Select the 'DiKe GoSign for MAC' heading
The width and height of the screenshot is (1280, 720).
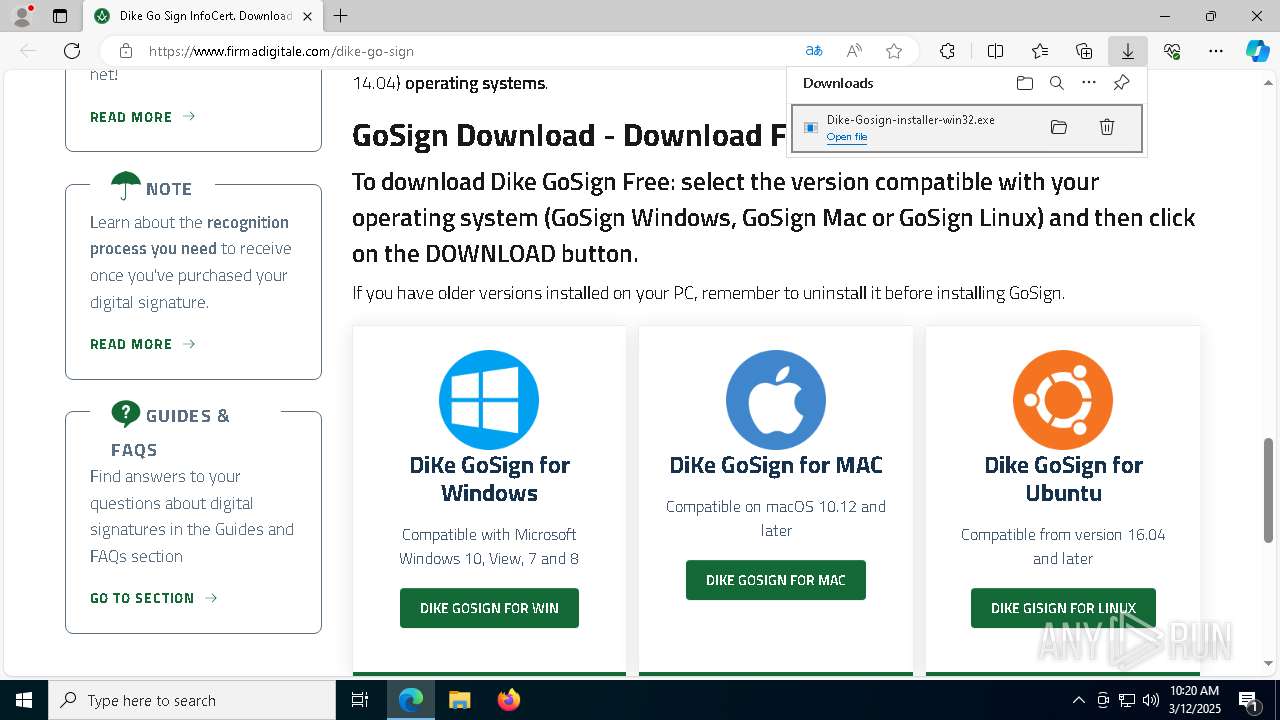[776, 465]
